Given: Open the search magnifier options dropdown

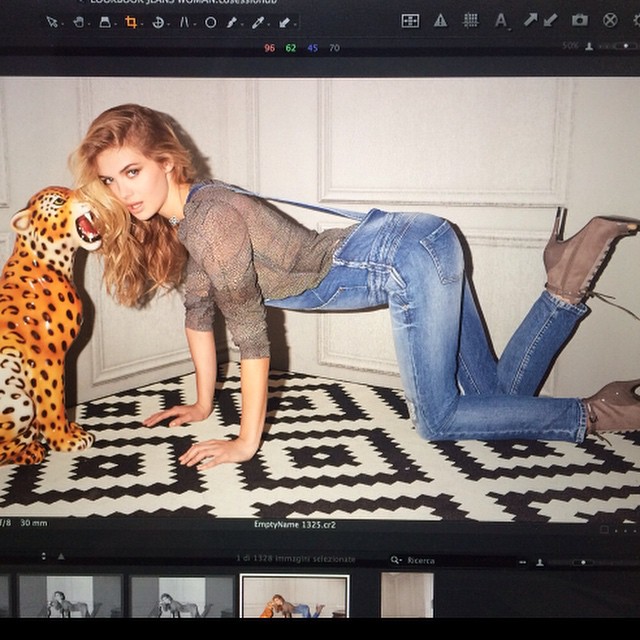Looking at the screenshot, I should pyautogui.click(x=396, y=561).
